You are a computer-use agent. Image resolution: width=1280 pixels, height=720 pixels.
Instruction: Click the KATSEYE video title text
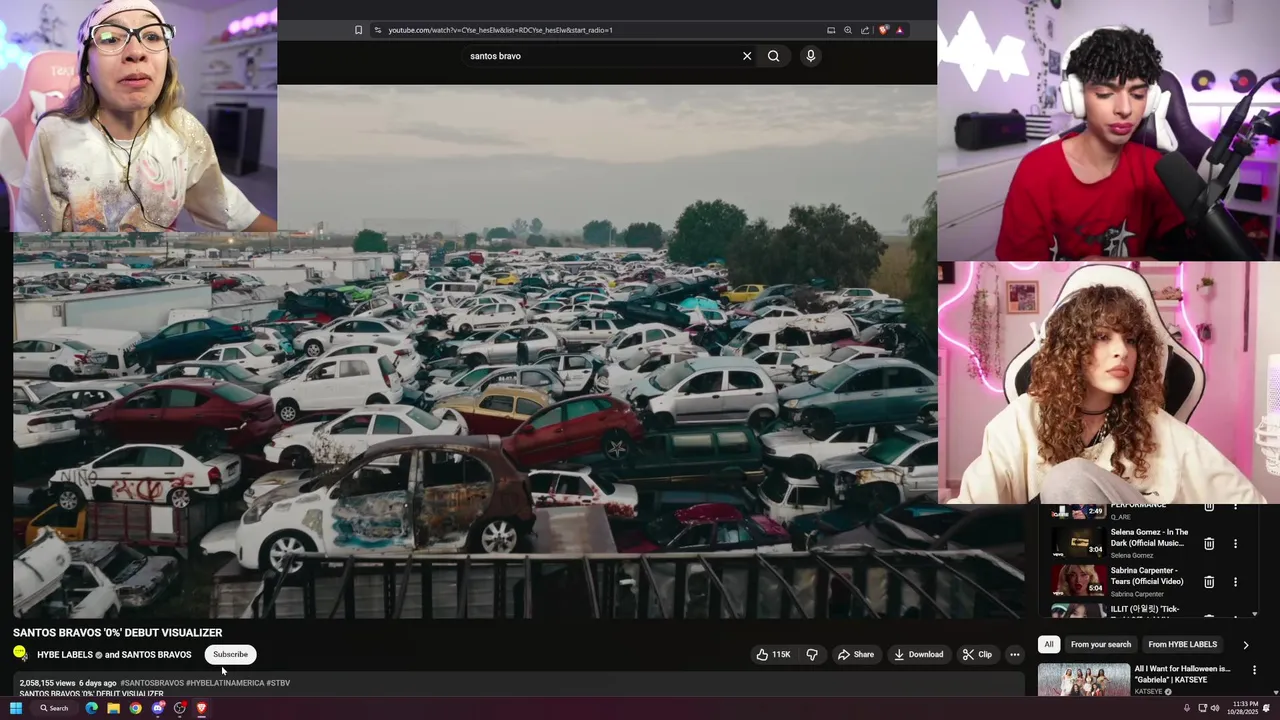[x=1182, y=674]
